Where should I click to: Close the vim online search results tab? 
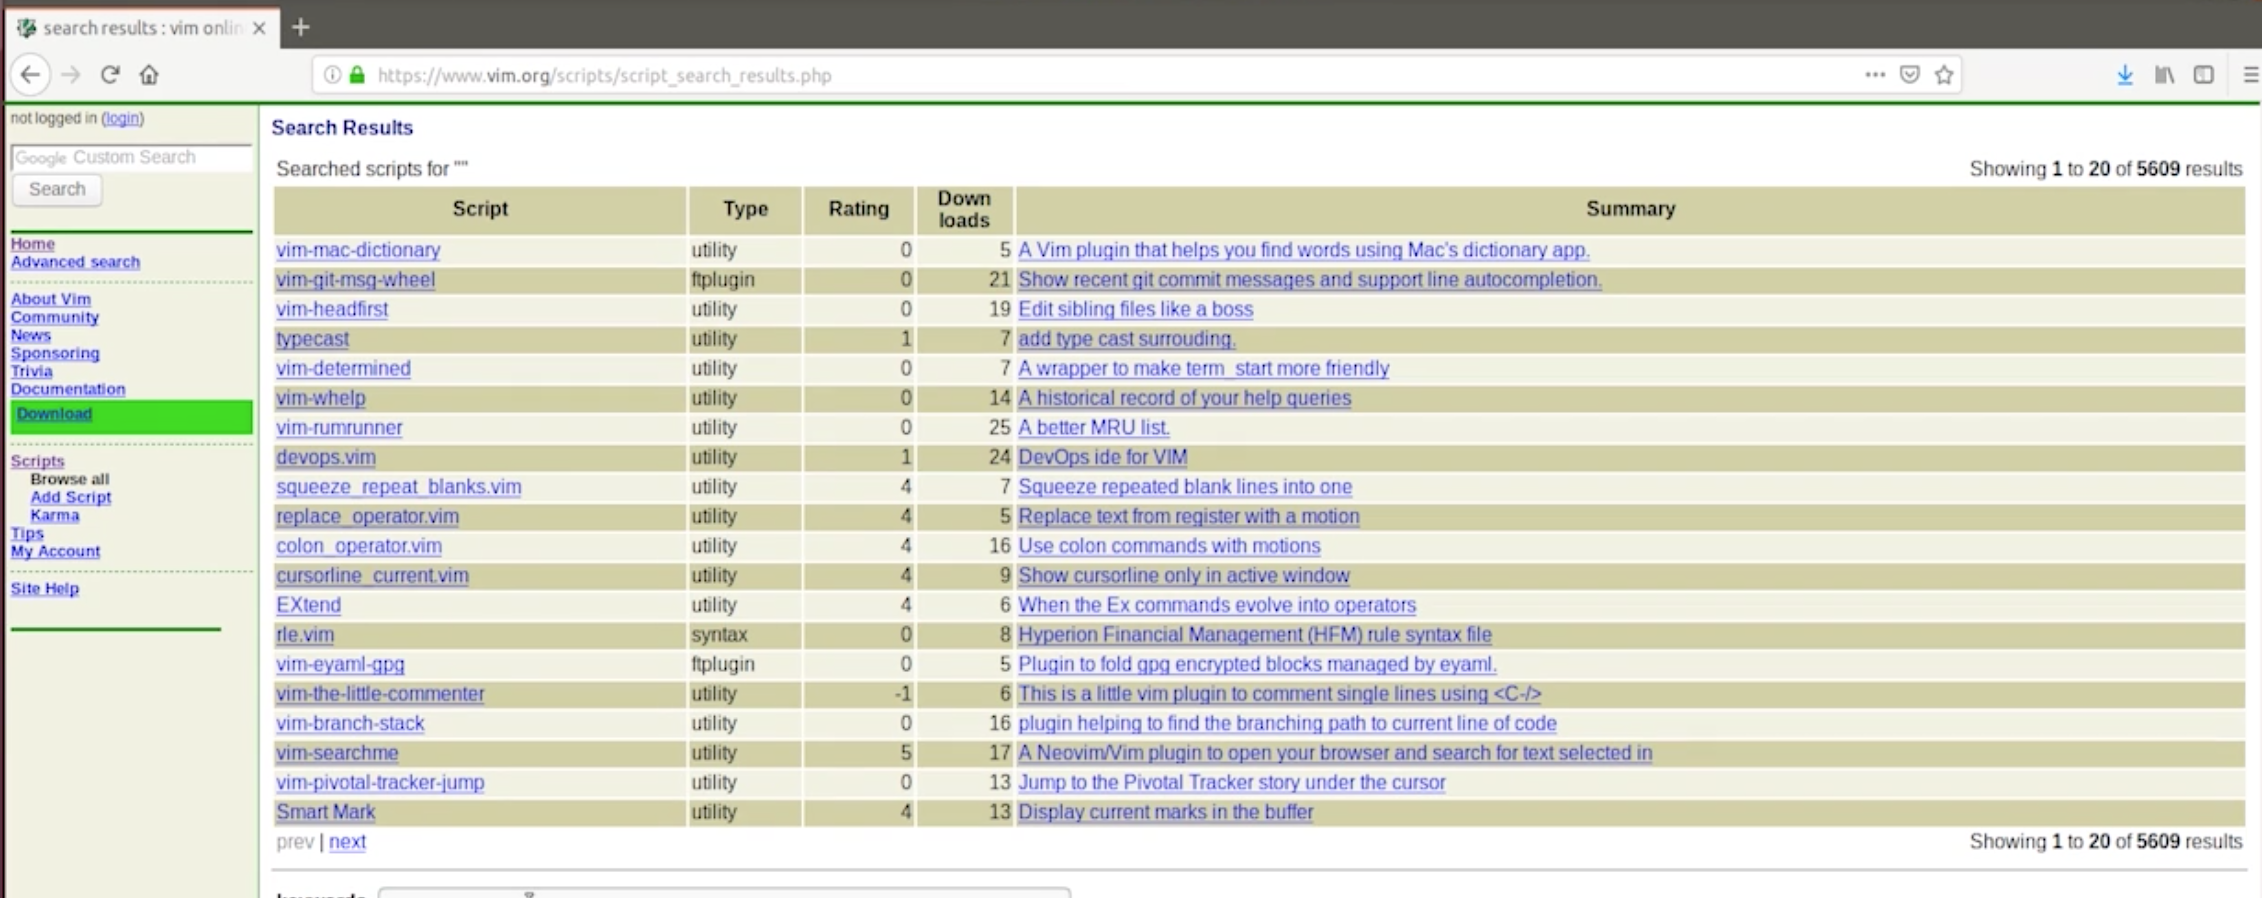(x=259, y=28)
